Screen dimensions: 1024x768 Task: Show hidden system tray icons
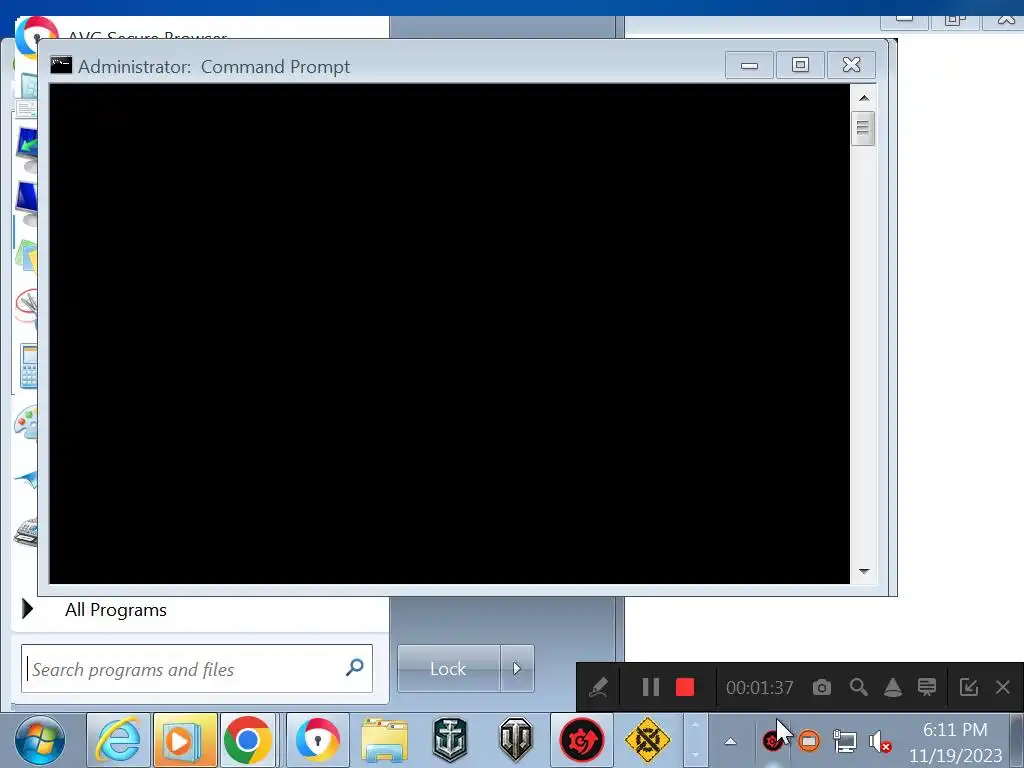point(731,741)
